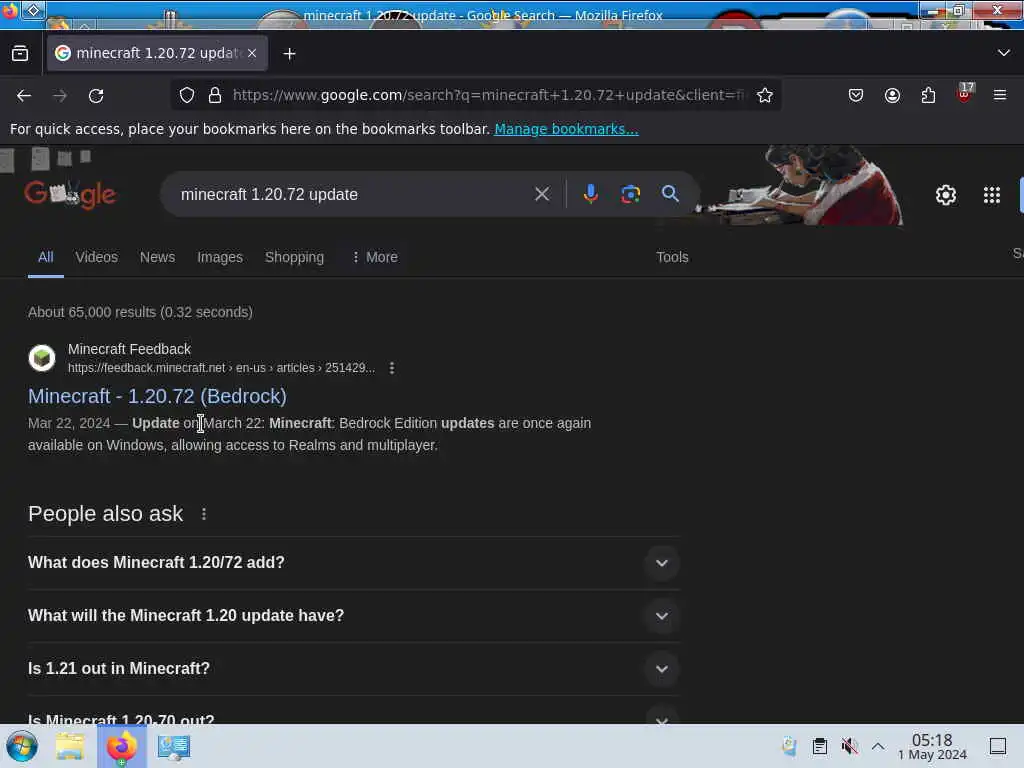Screen dimensions: 1024x768
Task: Expand Is 1.21 out in Minecraft?
Action: coord(353,669)
